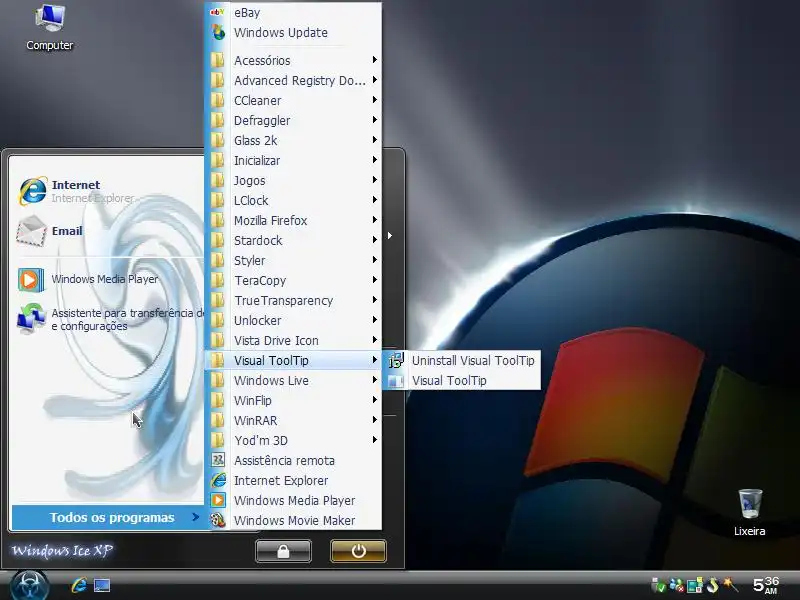Click the Visual ToolTip program icon in submenu
800x600 pixels.
[x=396, y=381]
